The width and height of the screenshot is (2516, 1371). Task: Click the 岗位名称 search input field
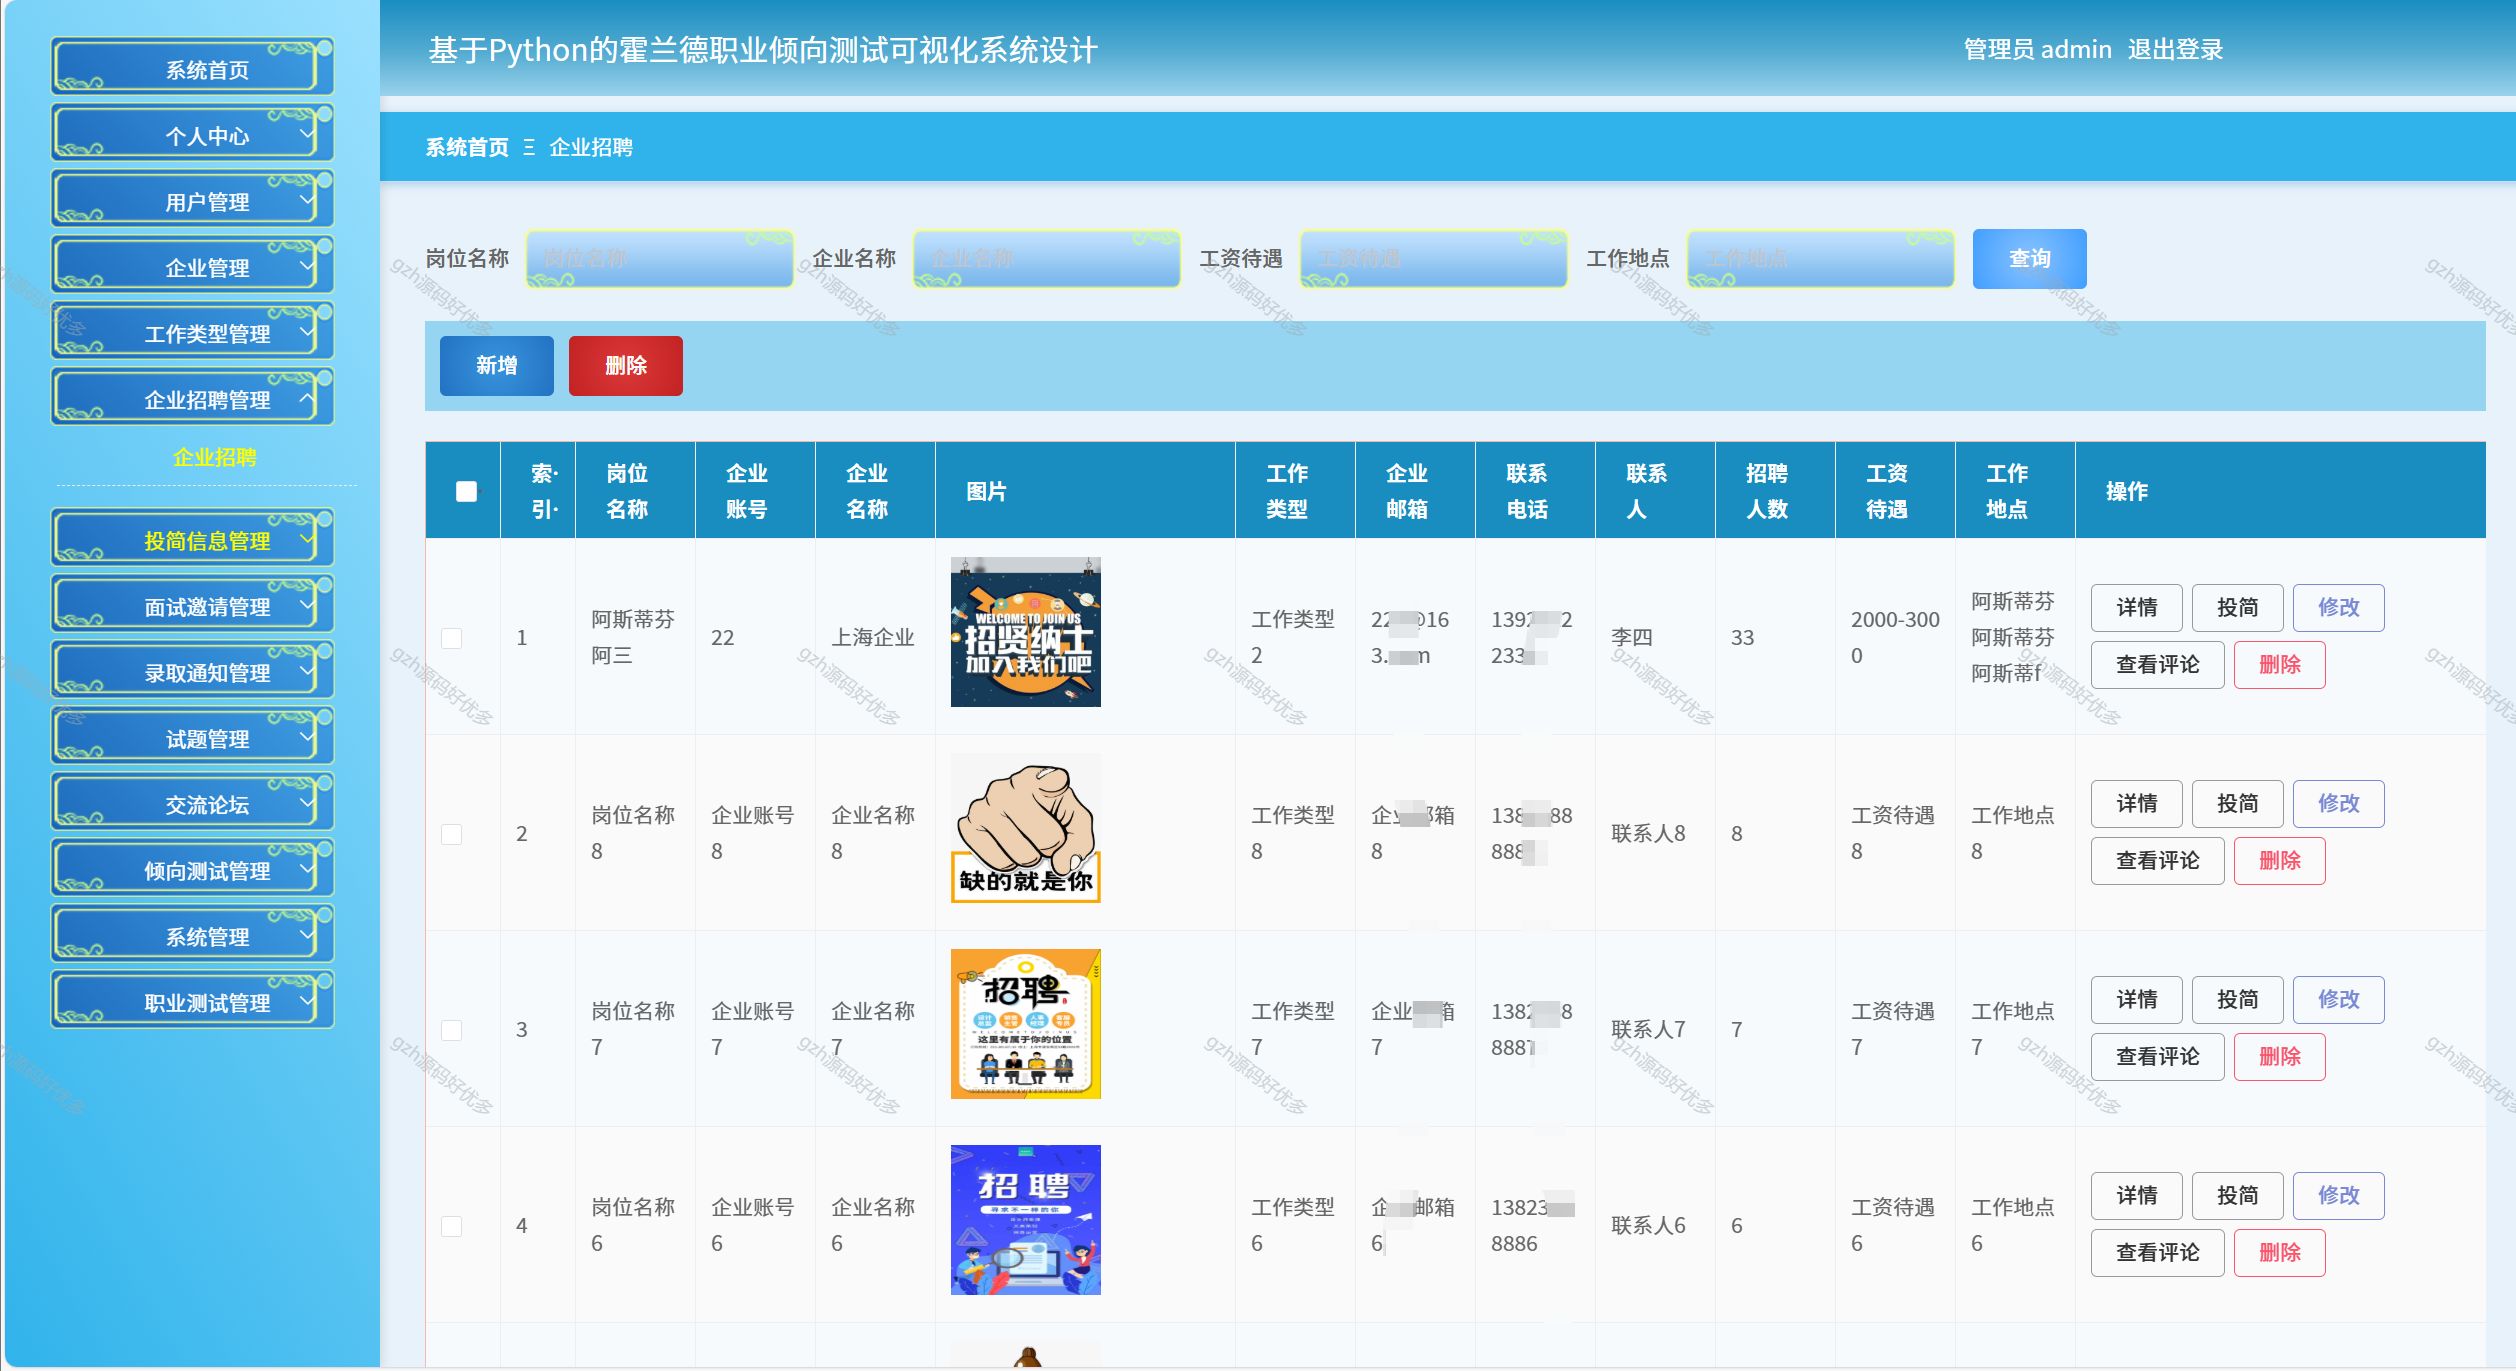(x=660, y=259)
